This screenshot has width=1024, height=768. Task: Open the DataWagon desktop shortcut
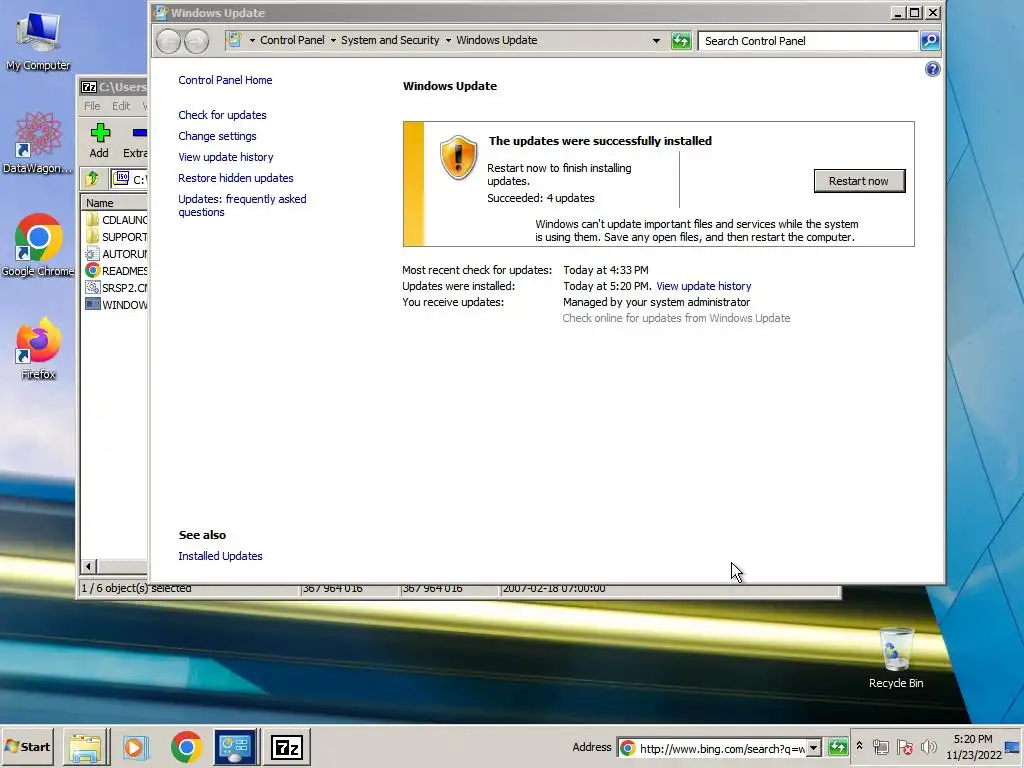coord(38,142)
